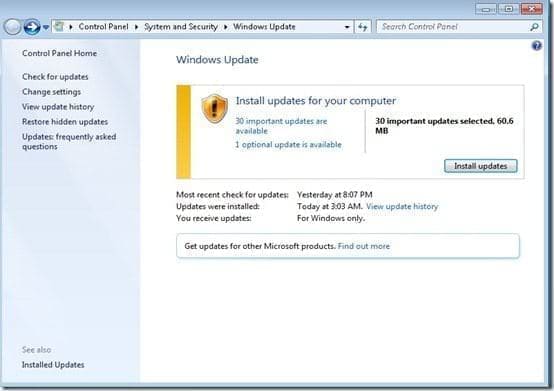
Task: Expand arrow after Control Panel breadcrumb
Action: pos(136,27)
